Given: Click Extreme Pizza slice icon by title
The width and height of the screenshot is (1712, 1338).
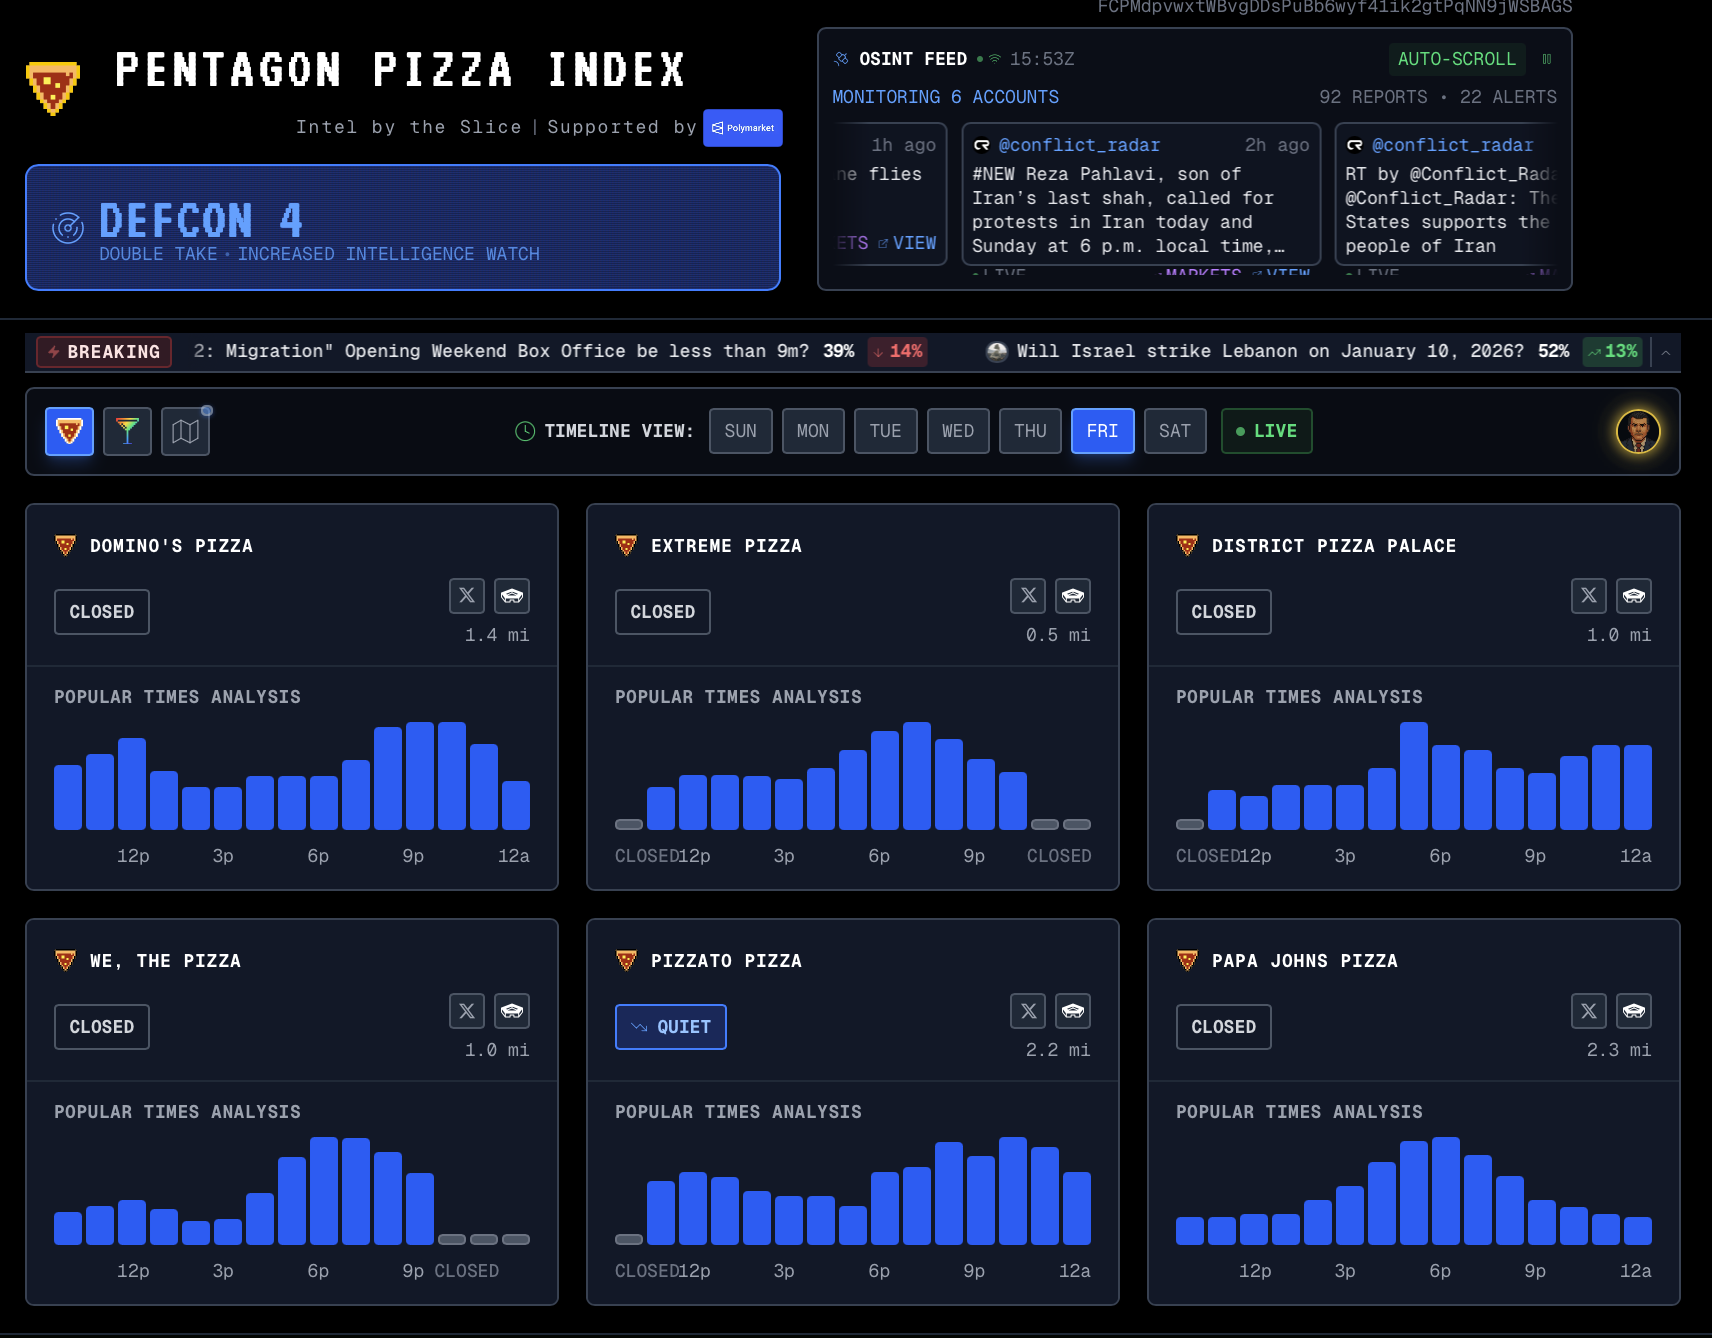Looking at the screenshot, I should (x=626, y=546).
